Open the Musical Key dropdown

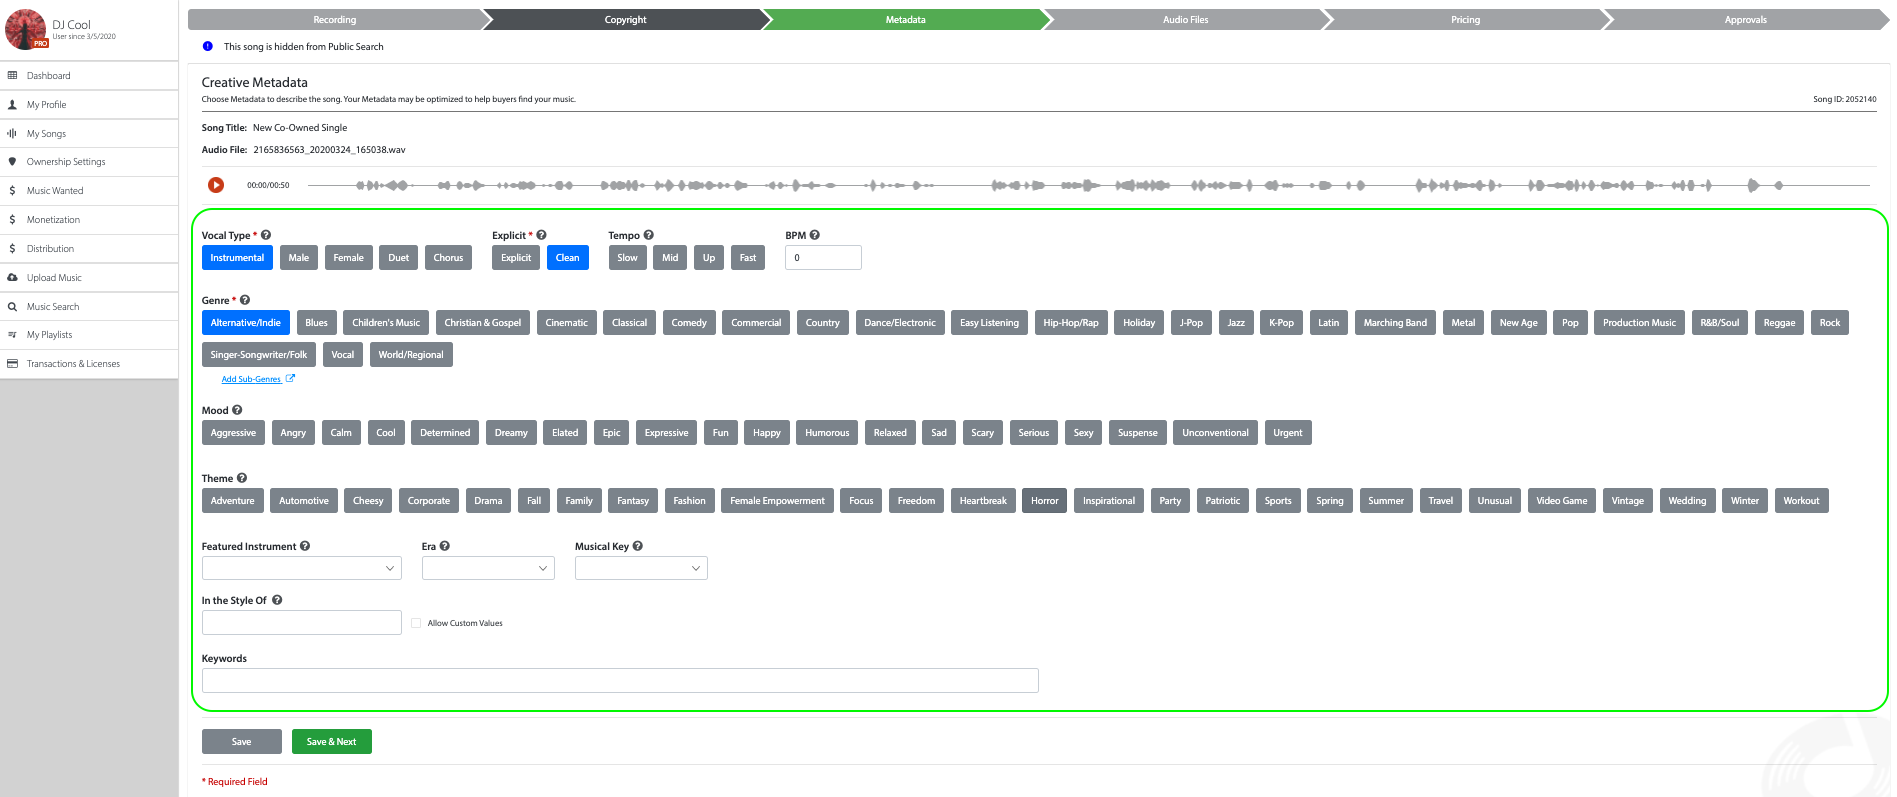641,568
